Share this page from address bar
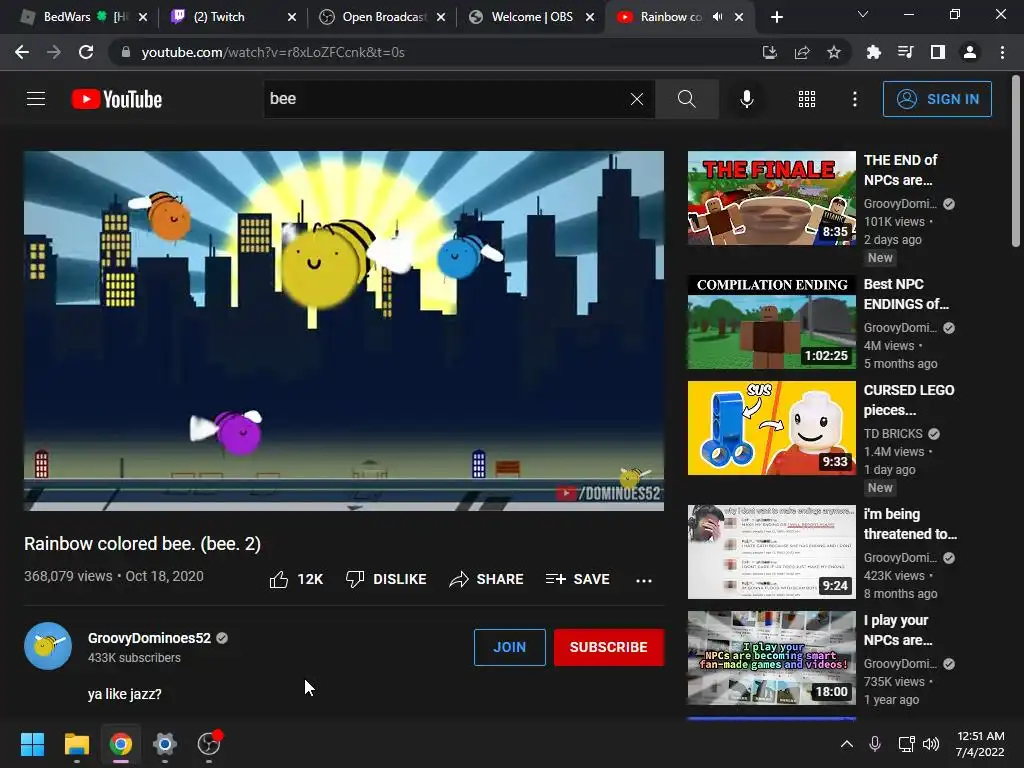Viewport: 1024px width, 768px height. [x=801, y=52]
